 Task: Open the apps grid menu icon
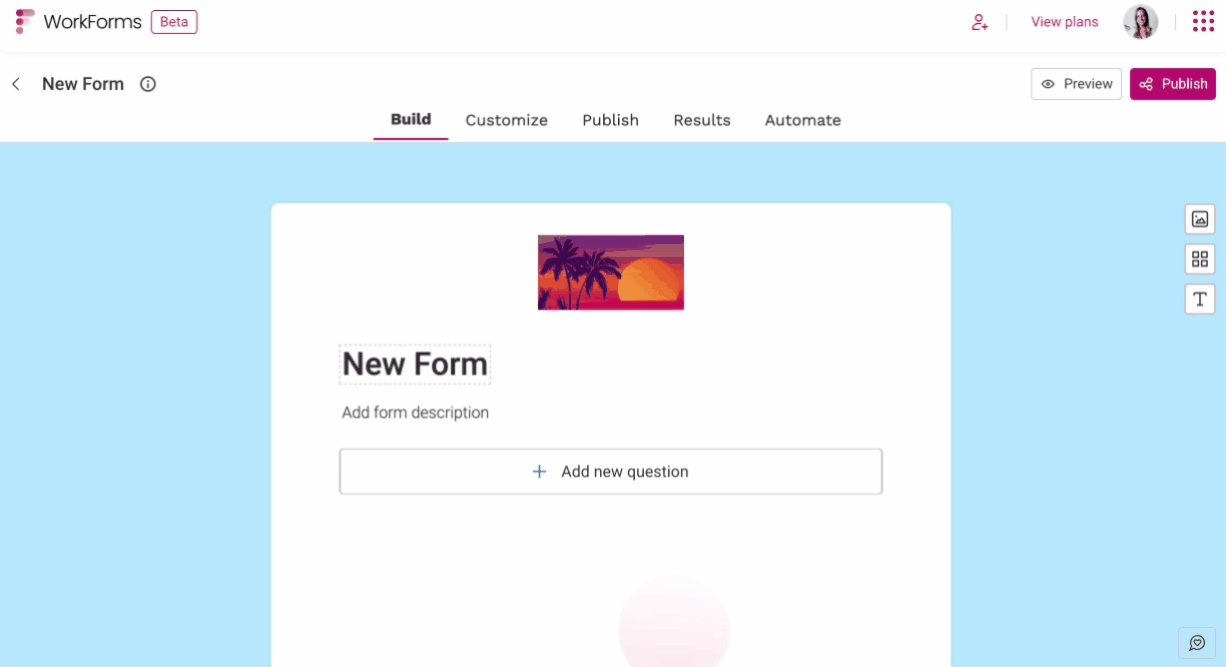[x=1203, y=22]
